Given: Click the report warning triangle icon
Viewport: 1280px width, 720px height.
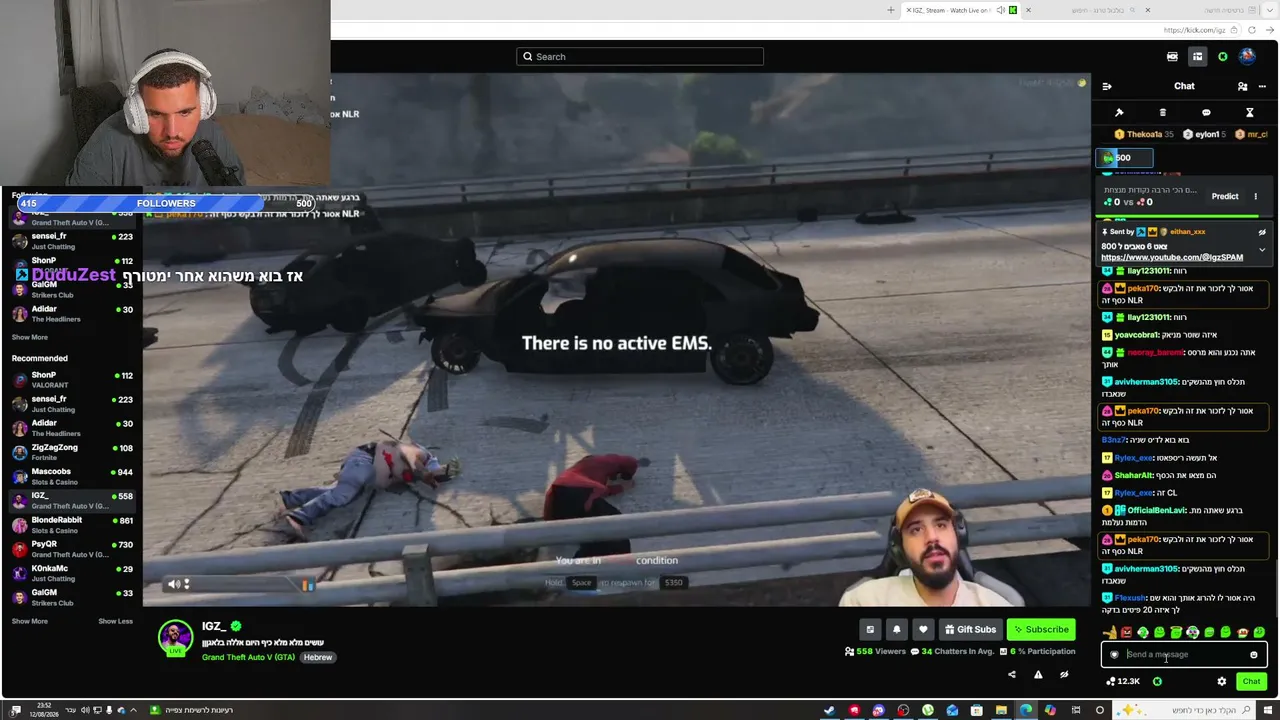Looking at the screenshot, I should click(x=1038, y=675).
